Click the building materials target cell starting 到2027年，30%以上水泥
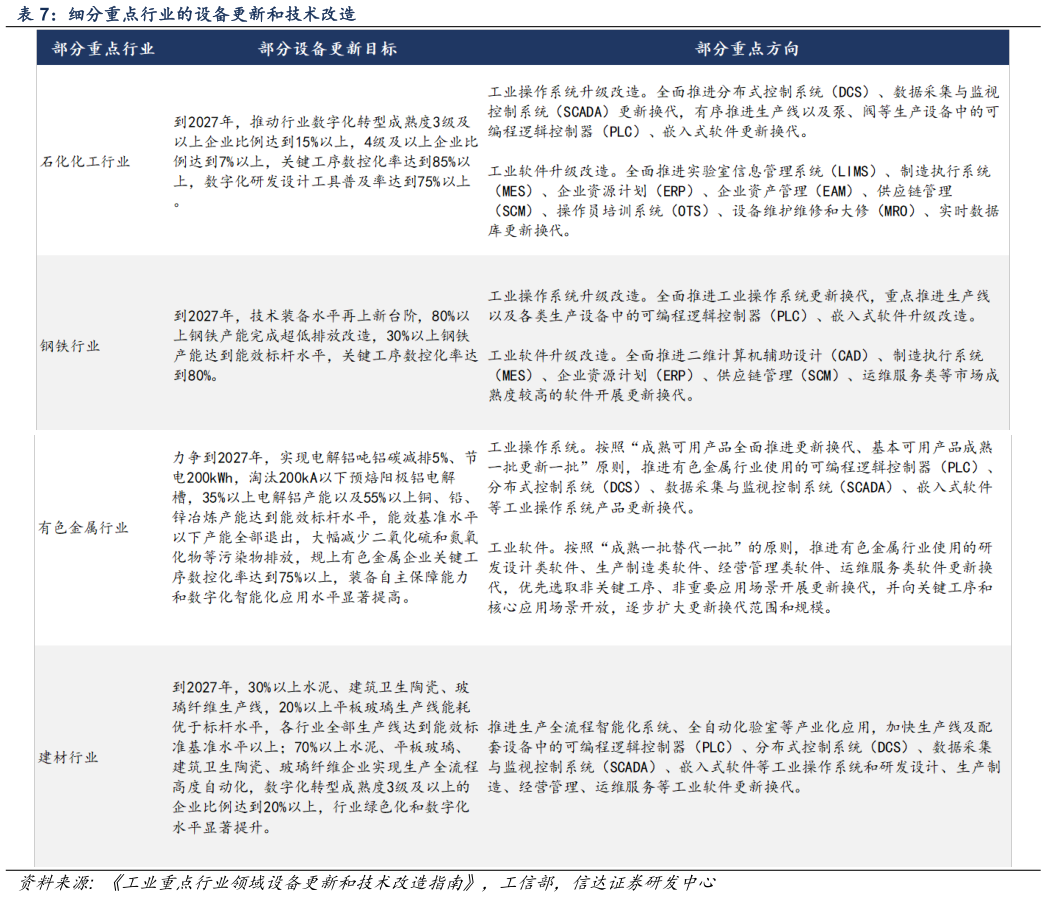Image resolution: width=1046 pixels, height=897 pixels. (326, 757)
